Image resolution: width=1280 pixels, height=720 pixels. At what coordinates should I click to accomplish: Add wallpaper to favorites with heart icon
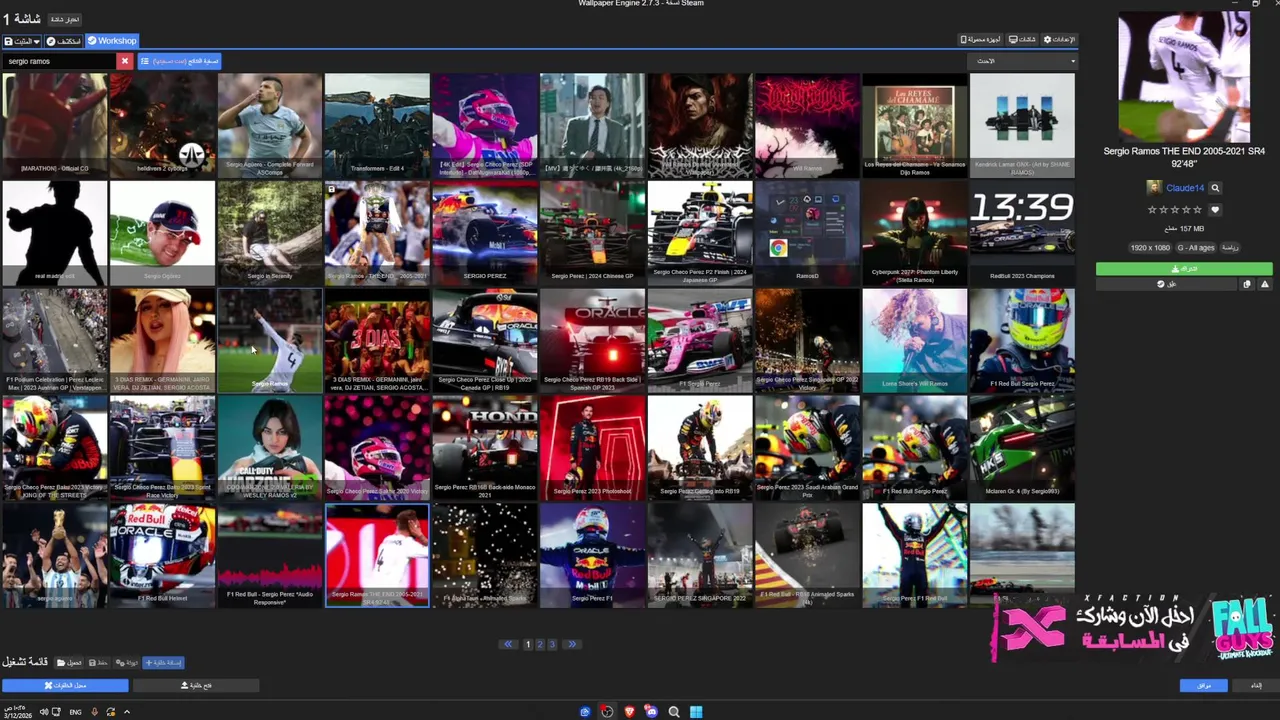1215,210
